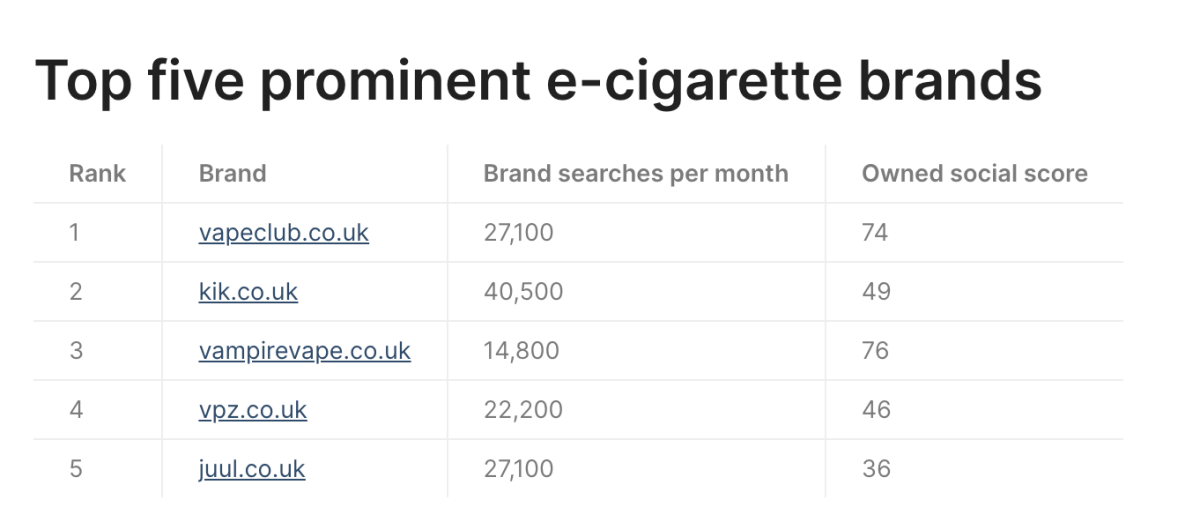This screenshot has height=522, width=1200.
Task: Open the juul.co.uk link
Action: click(x=252, y=469)
